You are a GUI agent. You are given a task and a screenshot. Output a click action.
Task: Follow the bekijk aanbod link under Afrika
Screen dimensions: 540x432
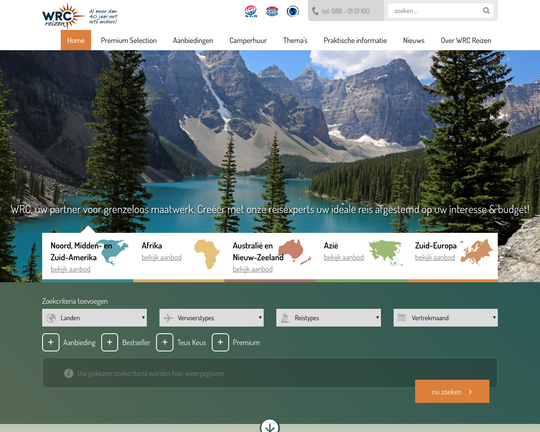pos(162,257)
